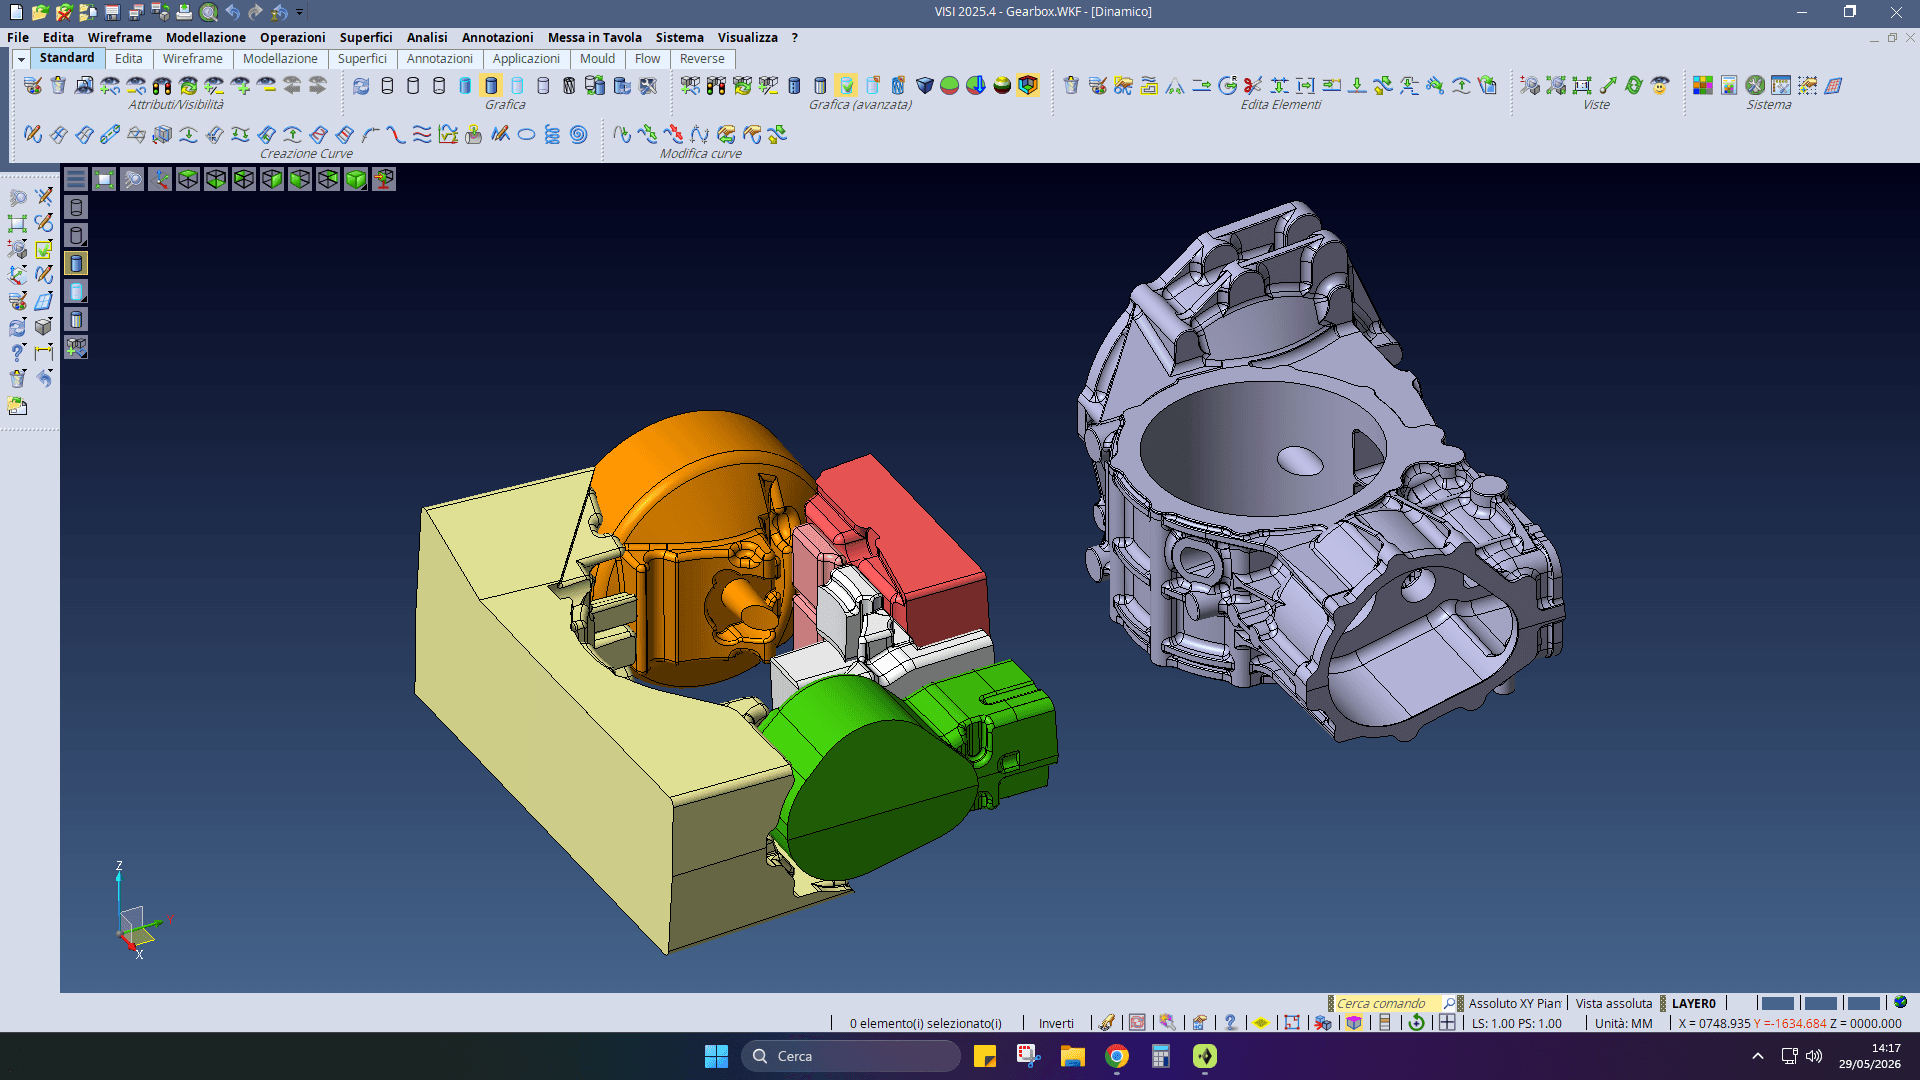Click the three wavy lines icon in Creazione Curve
1920x1080 pixels.
pyautogui.click(x=422, y=134)
